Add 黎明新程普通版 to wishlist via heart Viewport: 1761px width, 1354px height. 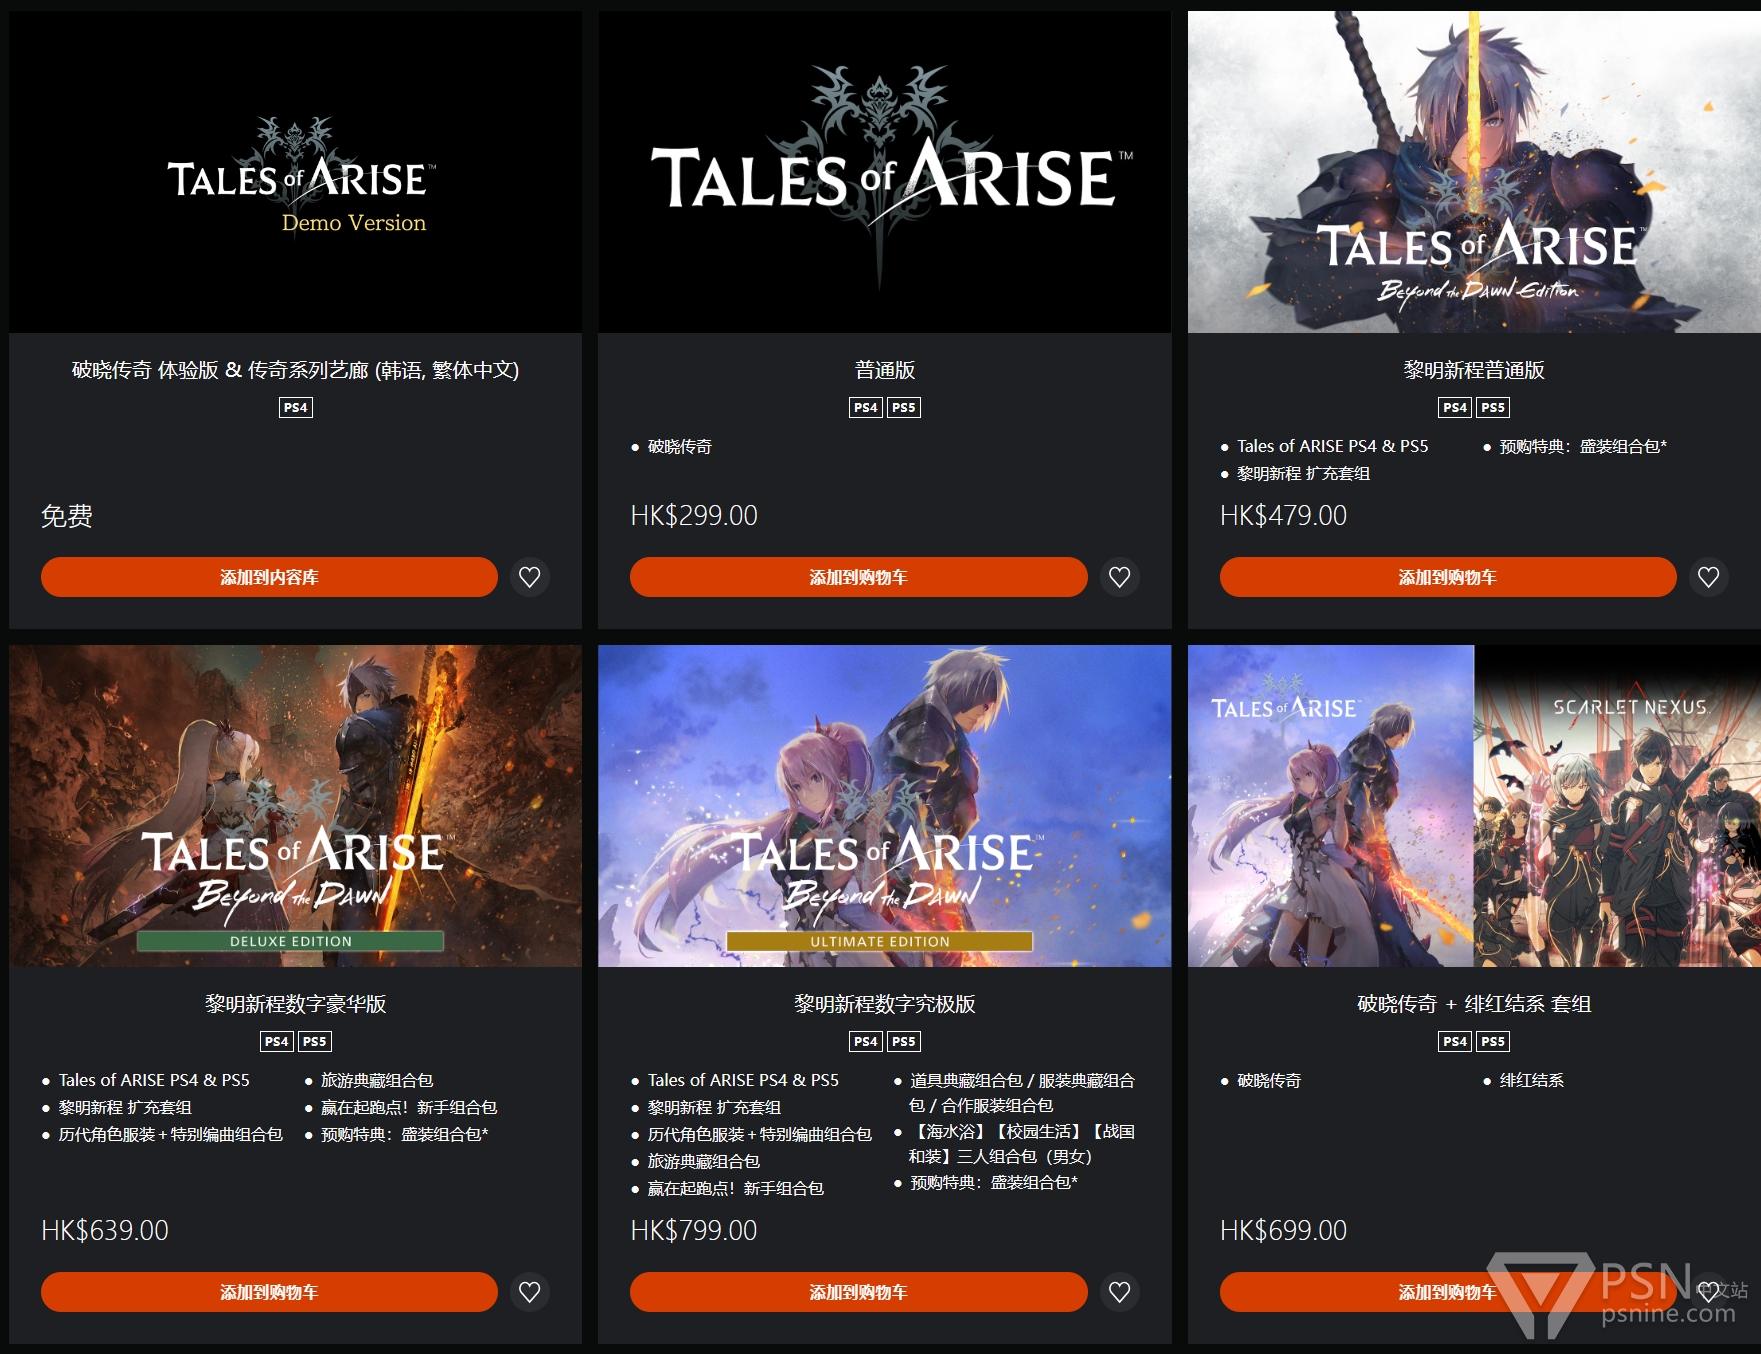click(1709, 577)
